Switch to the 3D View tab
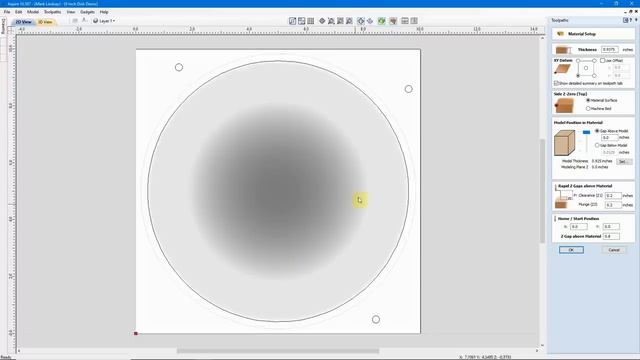 (x=45, y=22)
